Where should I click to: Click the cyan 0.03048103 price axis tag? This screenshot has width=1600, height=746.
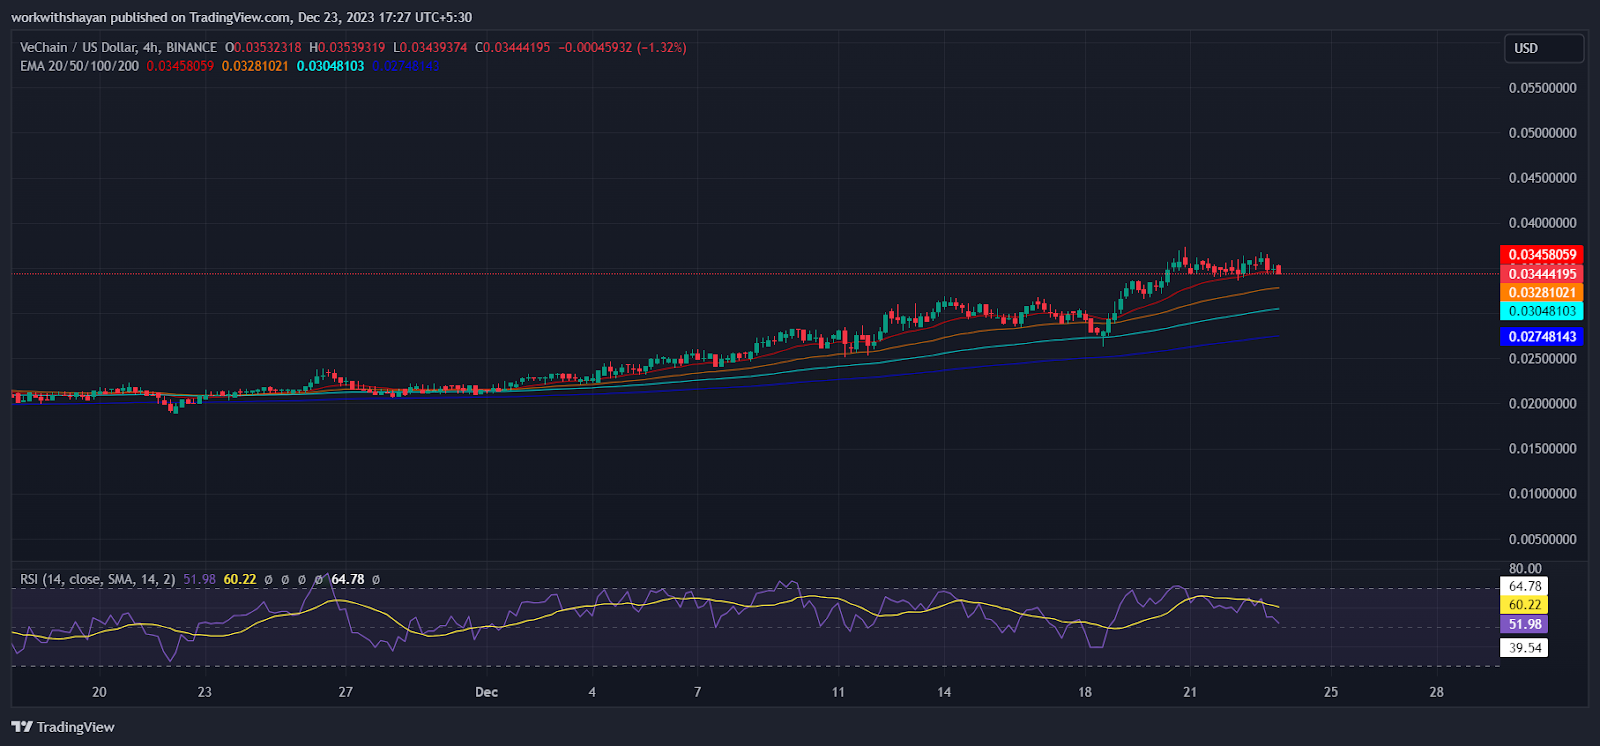[x=1542, y=311]
